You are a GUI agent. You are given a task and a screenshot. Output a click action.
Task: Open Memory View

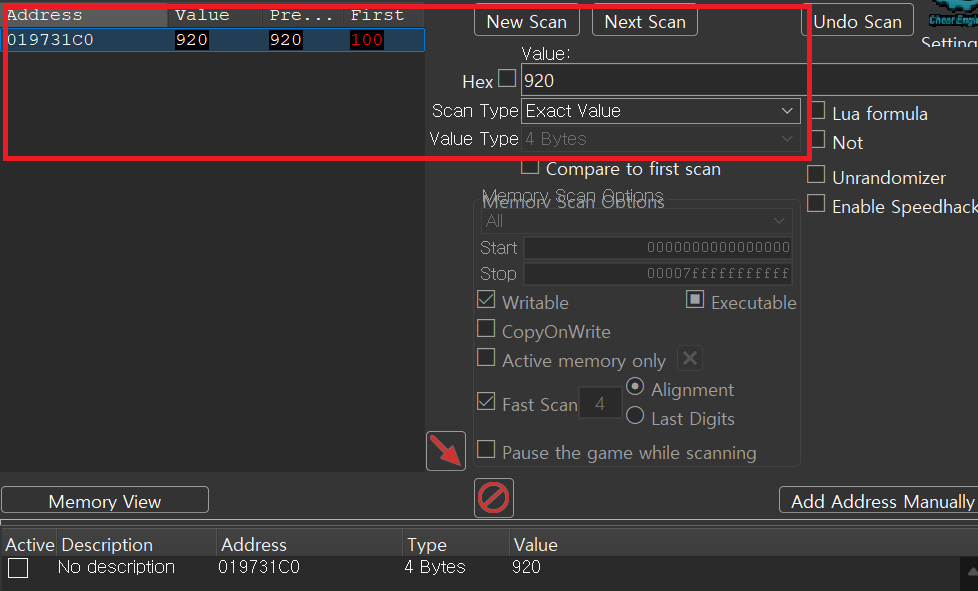(x=105, y=501)
